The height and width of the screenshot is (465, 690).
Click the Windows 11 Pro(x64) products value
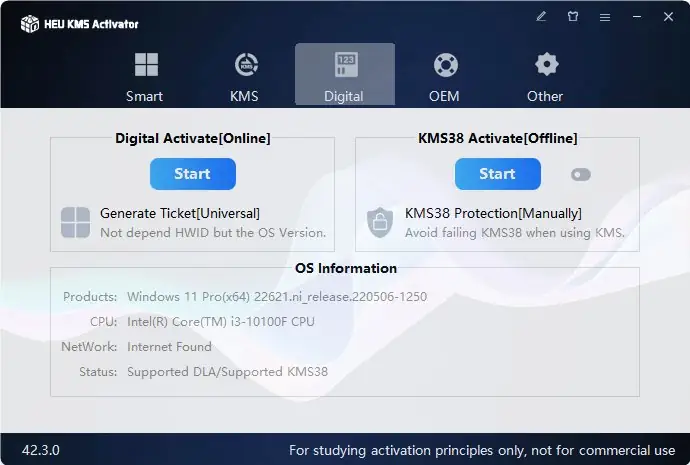[277, 297]
